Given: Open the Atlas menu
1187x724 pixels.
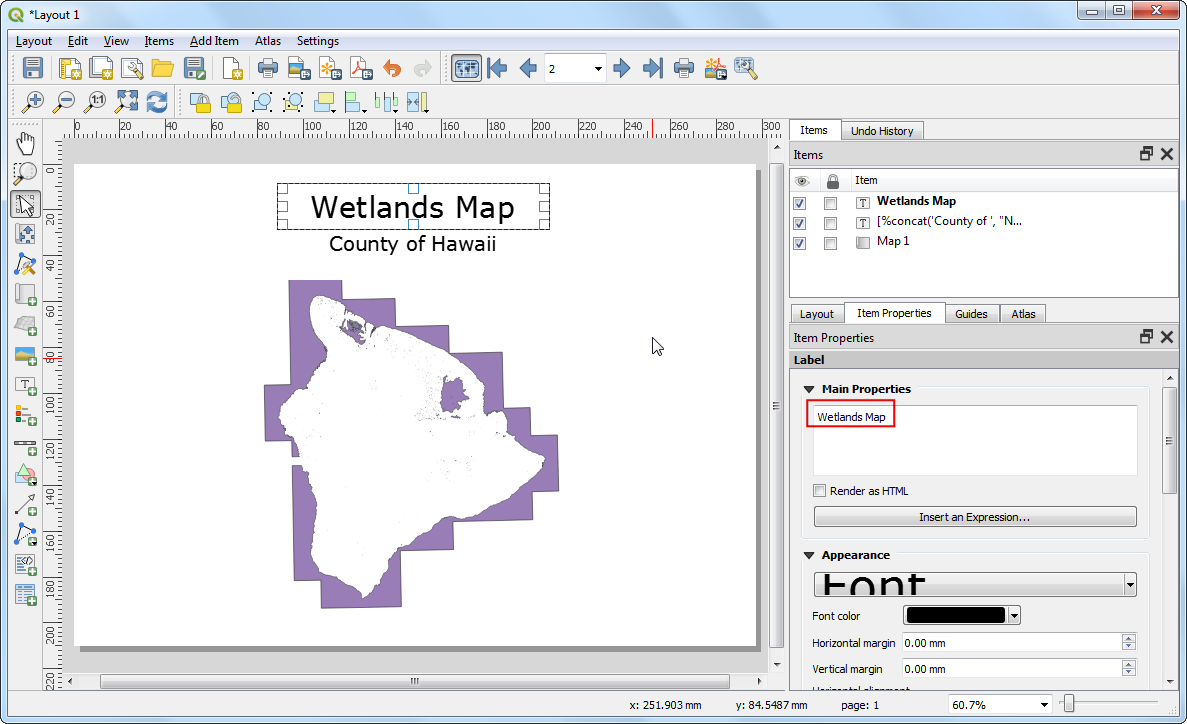Looking at the screenshot, I should pyautogui.click(x=267, y=41).
